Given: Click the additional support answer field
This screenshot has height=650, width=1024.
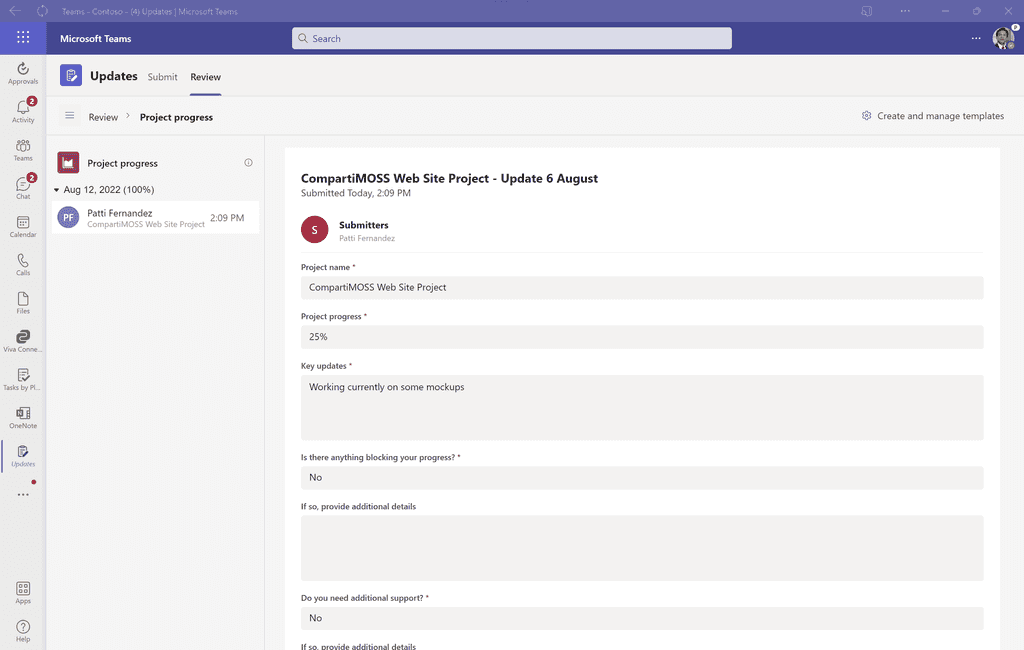Looking at the screenshot, I should (642, 618).
